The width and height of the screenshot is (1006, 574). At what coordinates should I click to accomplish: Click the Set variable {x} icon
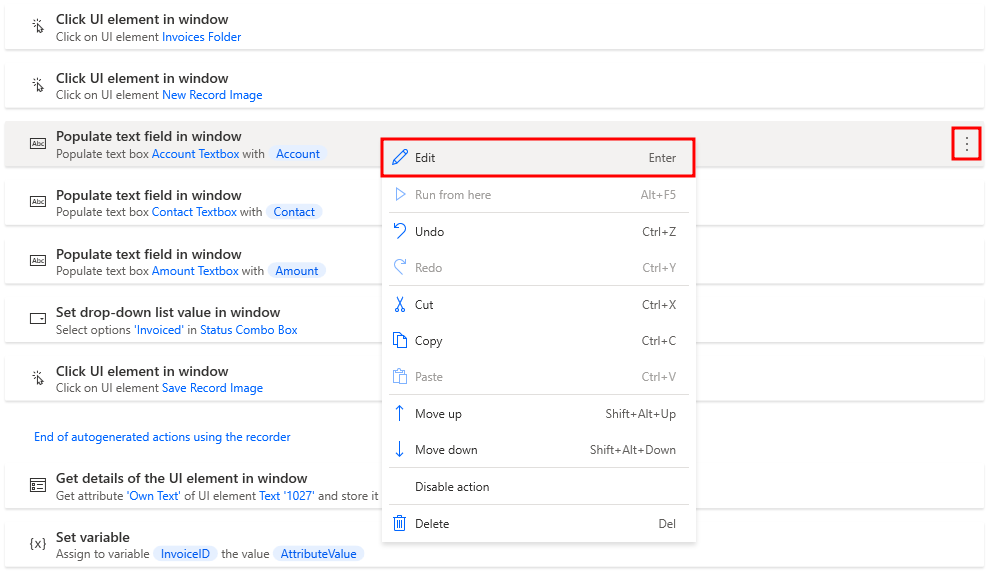point(38,544)
